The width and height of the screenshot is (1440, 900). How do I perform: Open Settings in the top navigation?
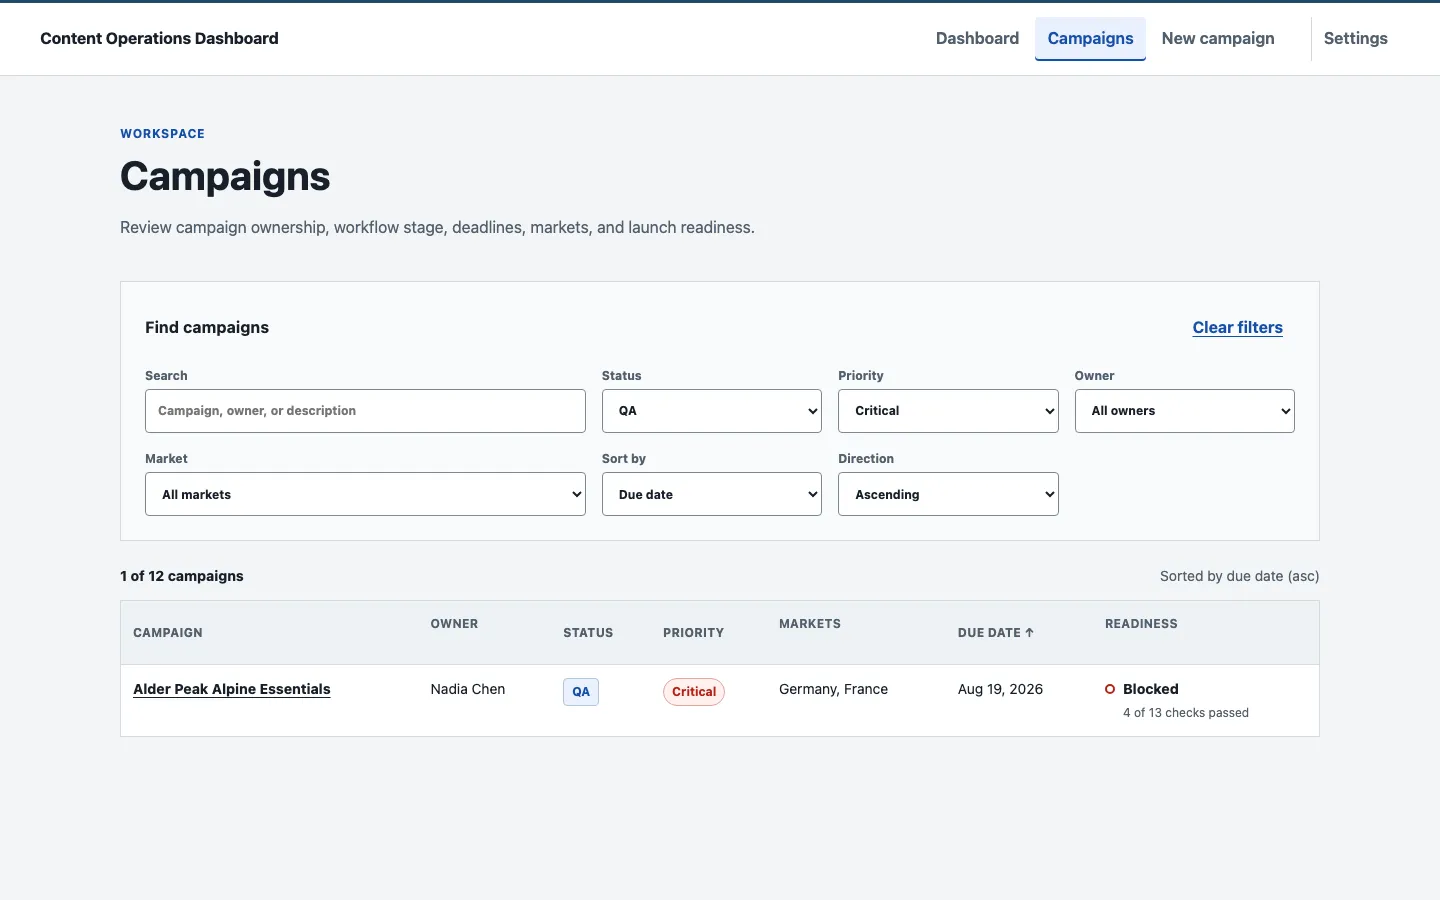point(1355,38)
